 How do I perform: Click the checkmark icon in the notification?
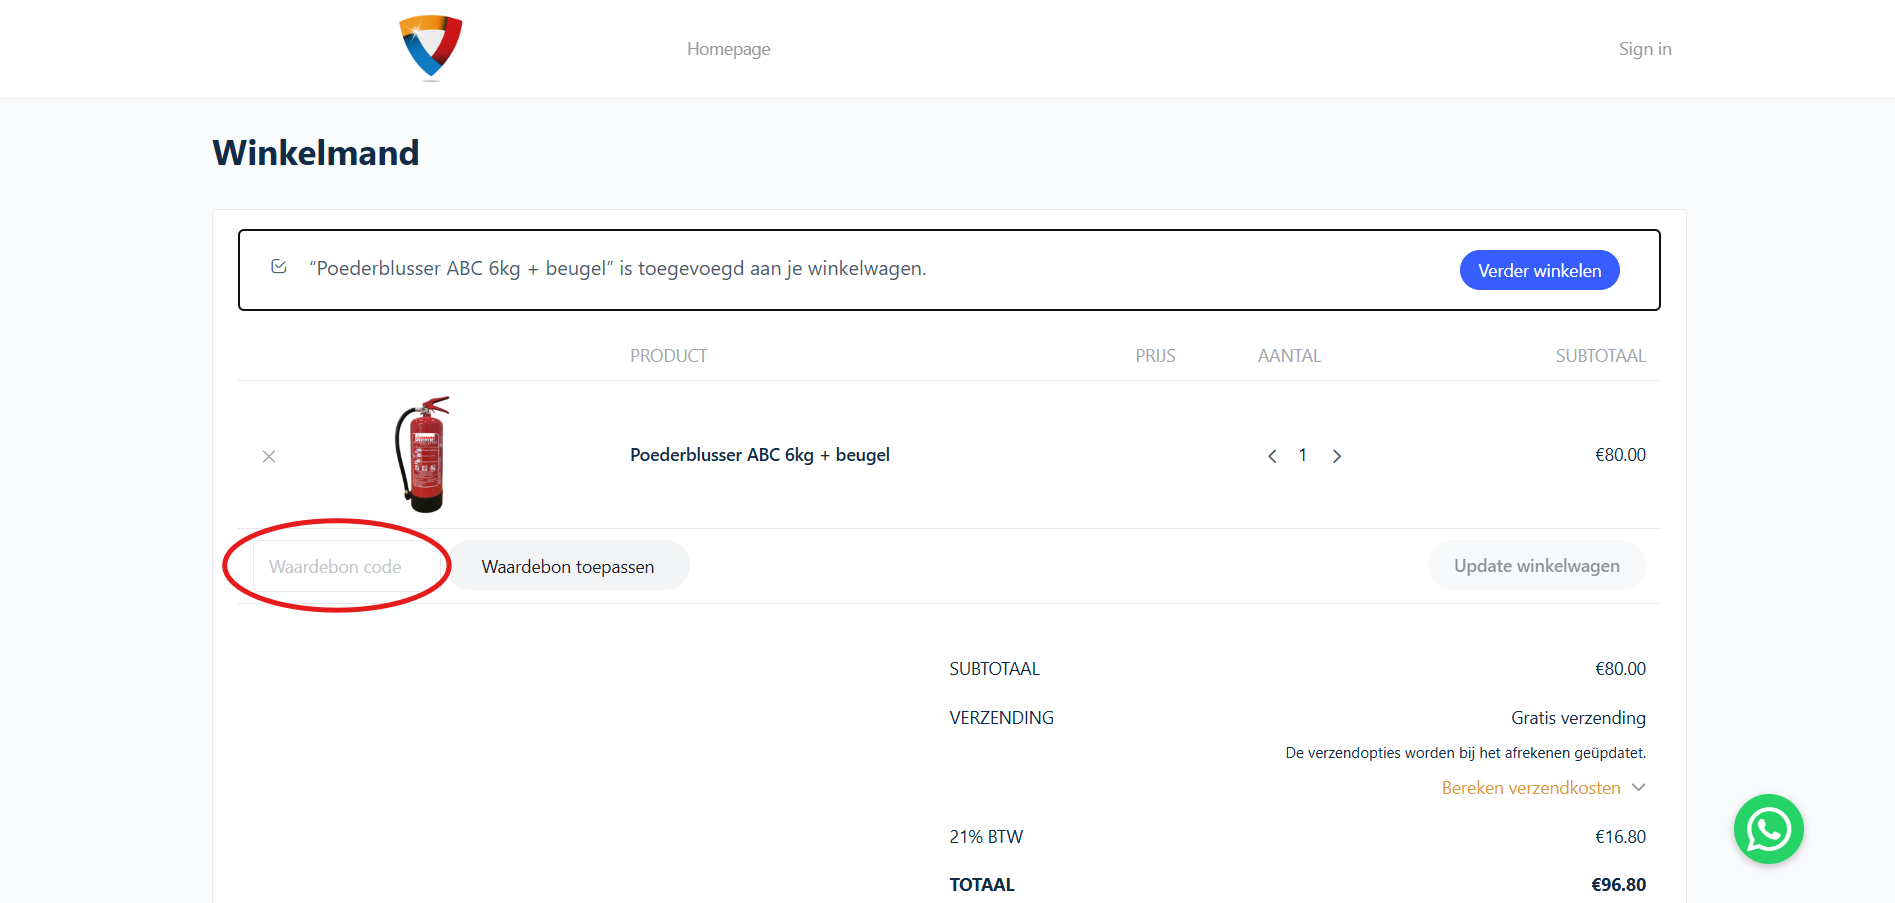pyautogui.click(x=279, y=267)
